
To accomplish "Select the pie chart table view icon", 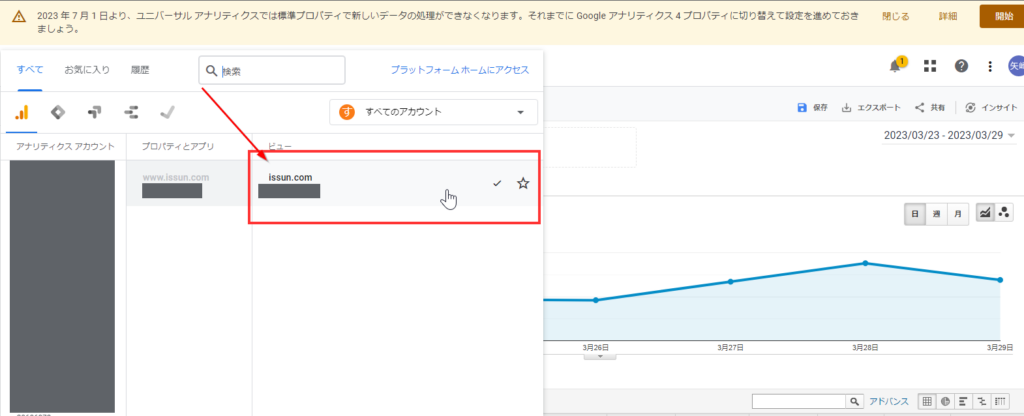I will coord(945,401).
